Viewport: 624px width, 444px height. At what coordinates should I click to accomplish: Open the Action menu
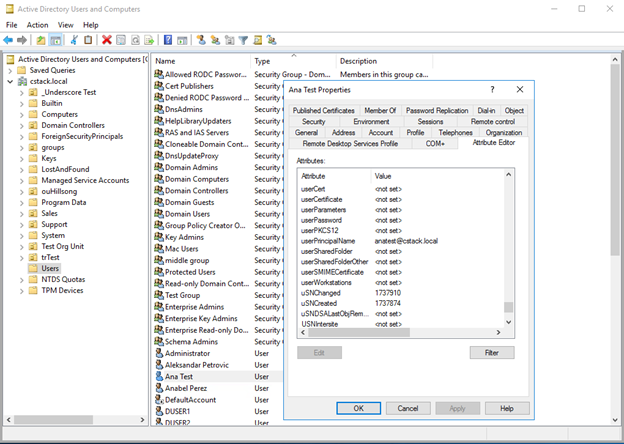pos(37,25)
